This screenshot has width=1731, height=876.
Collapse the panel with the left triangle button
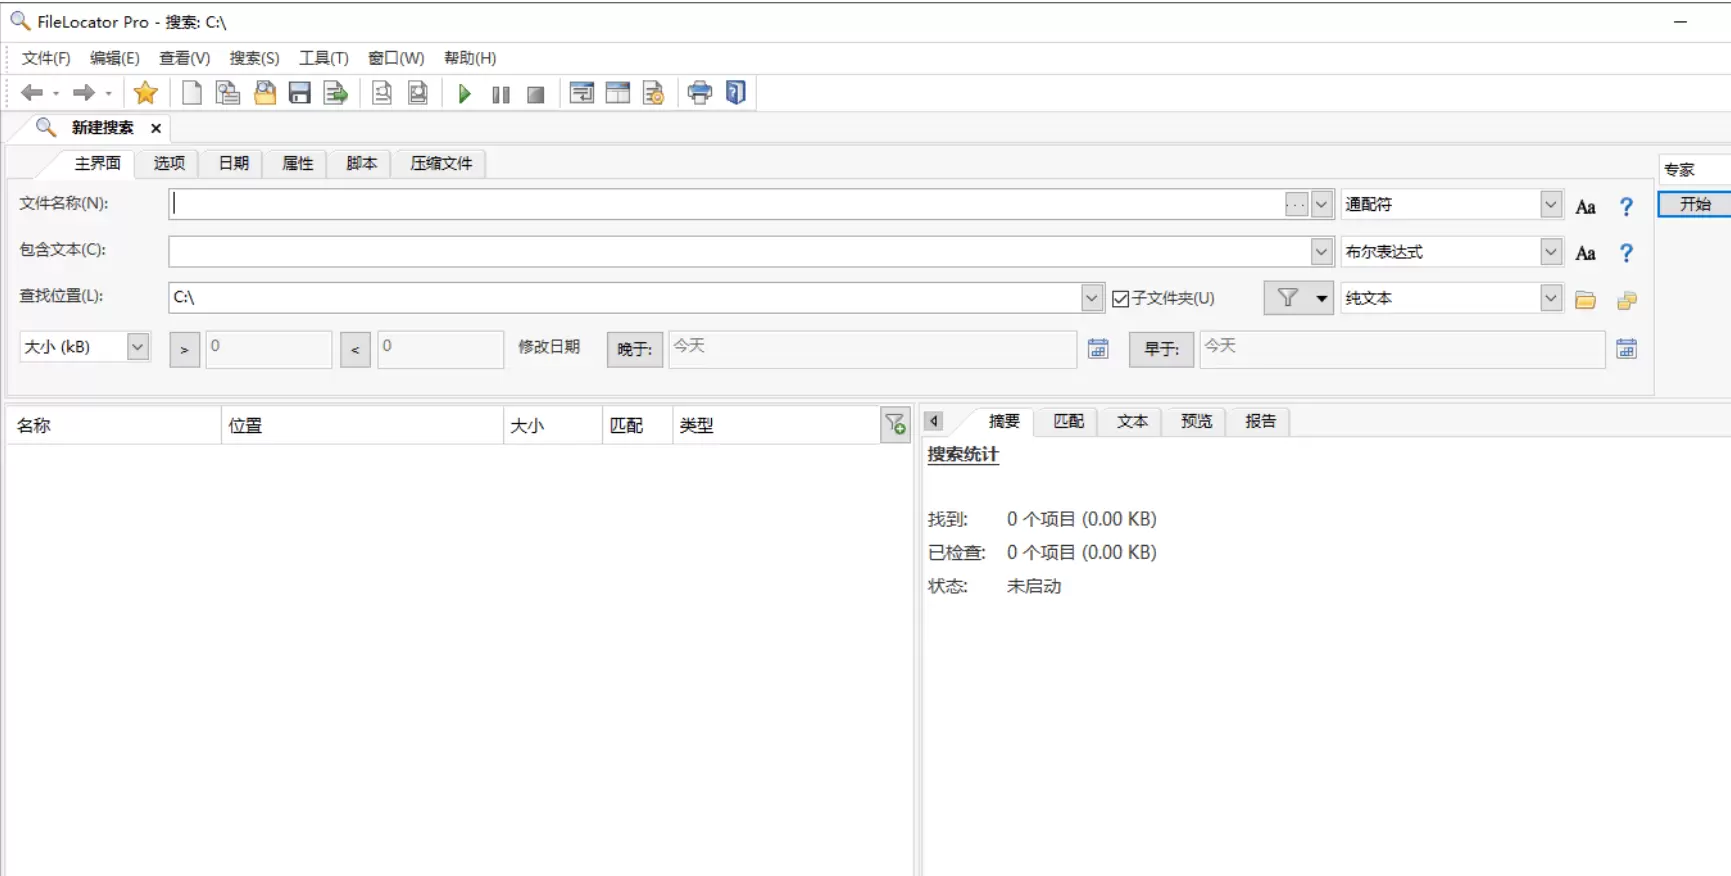[934, 421]
